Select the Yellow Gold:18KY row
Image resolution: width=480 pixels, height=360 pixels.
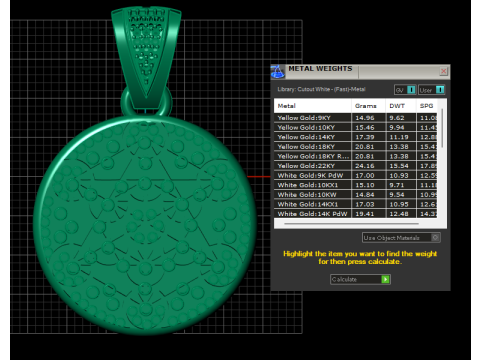coord(356,147)
